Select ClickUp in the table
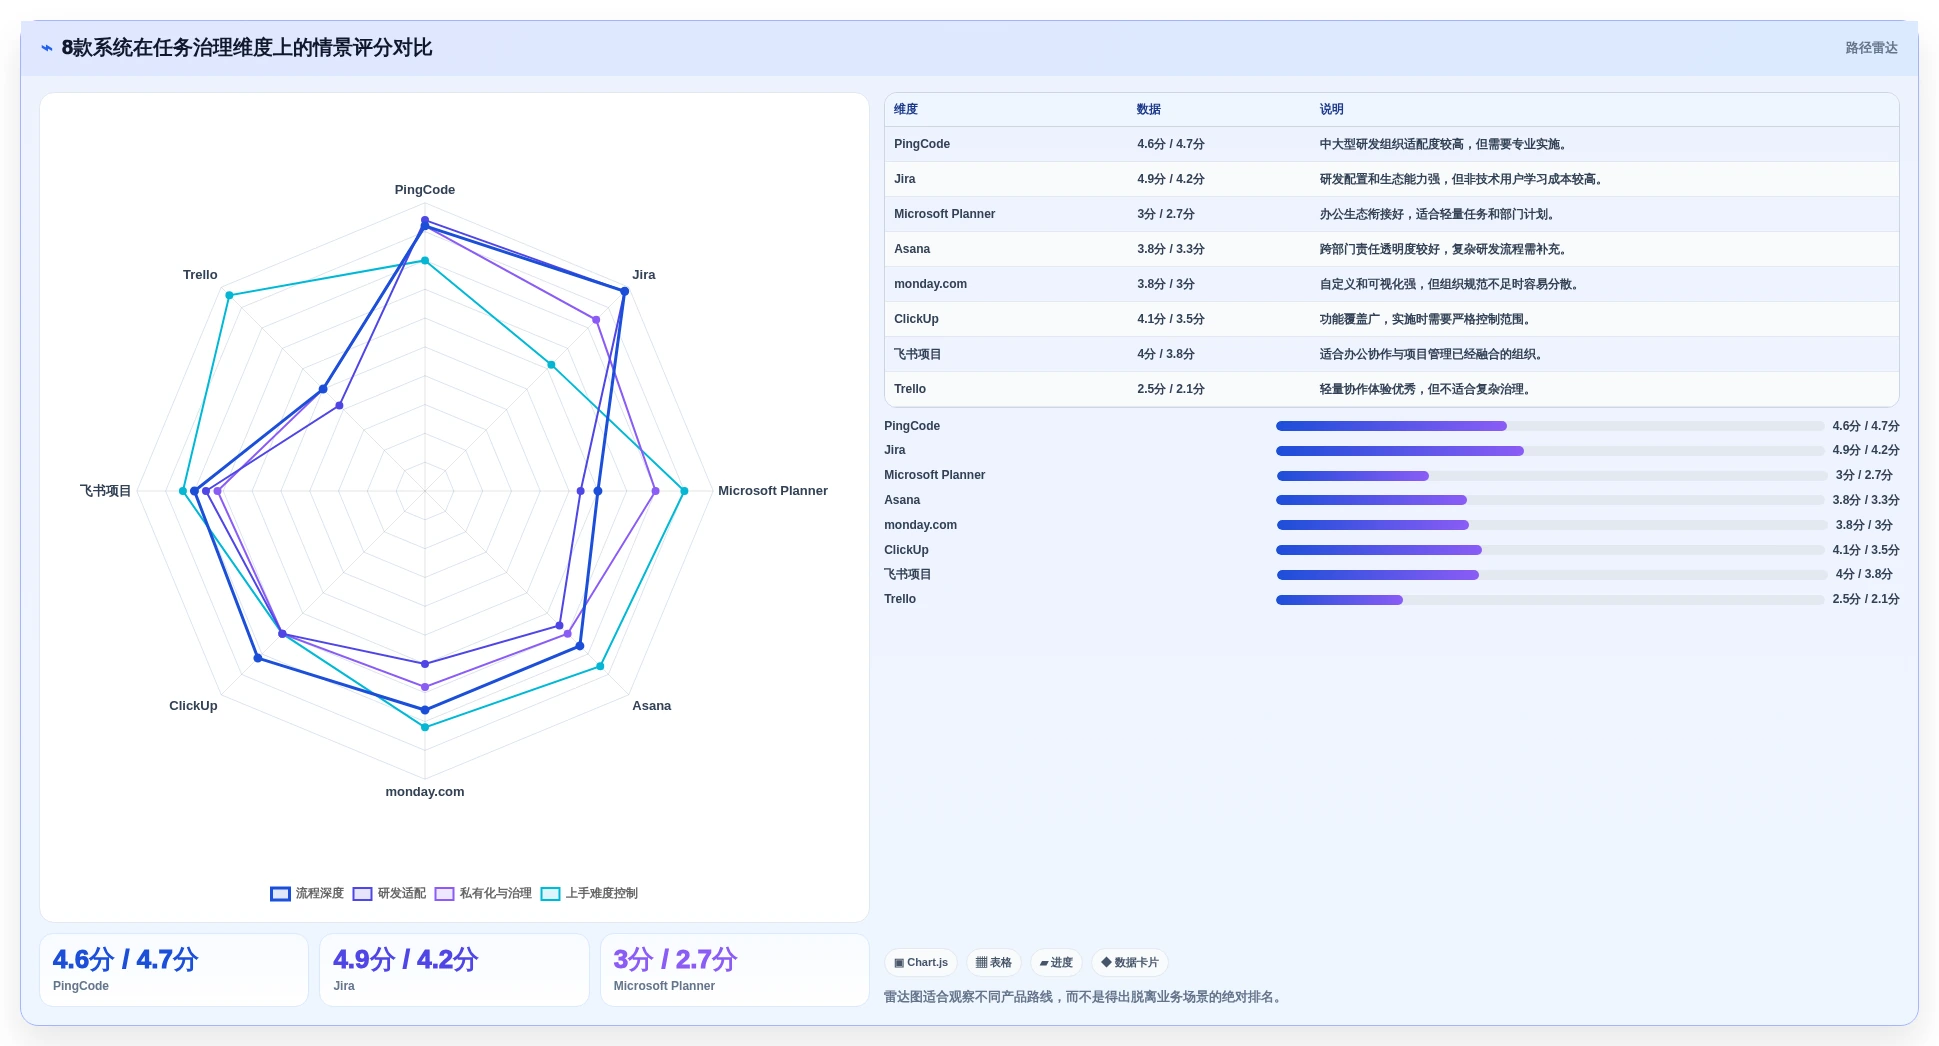 (916, 319)
